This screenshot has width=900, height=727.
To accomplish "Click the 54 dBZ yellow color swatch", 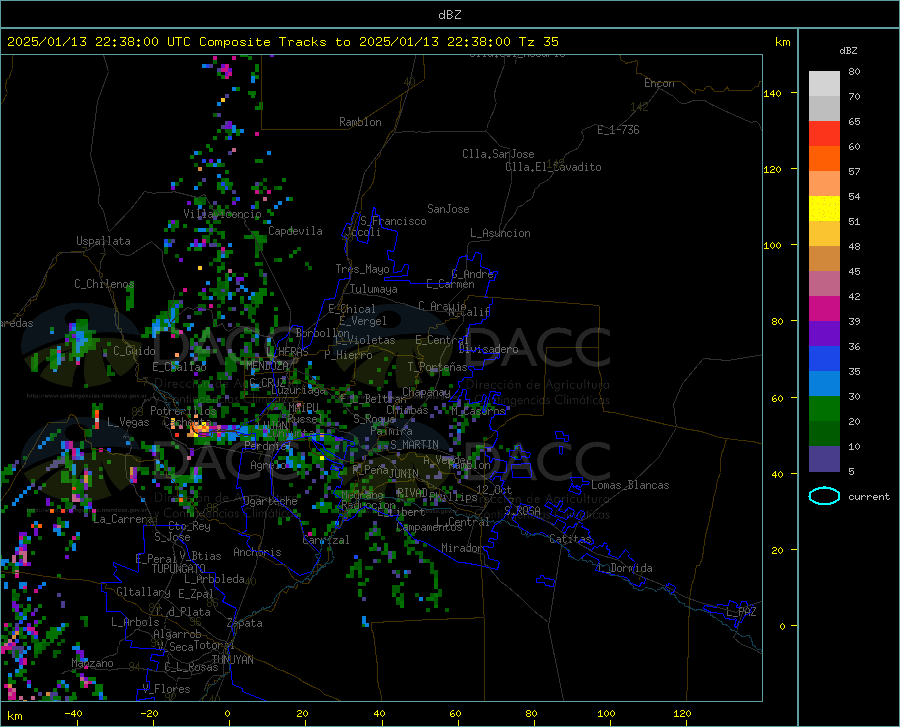I will pos(824,208).
